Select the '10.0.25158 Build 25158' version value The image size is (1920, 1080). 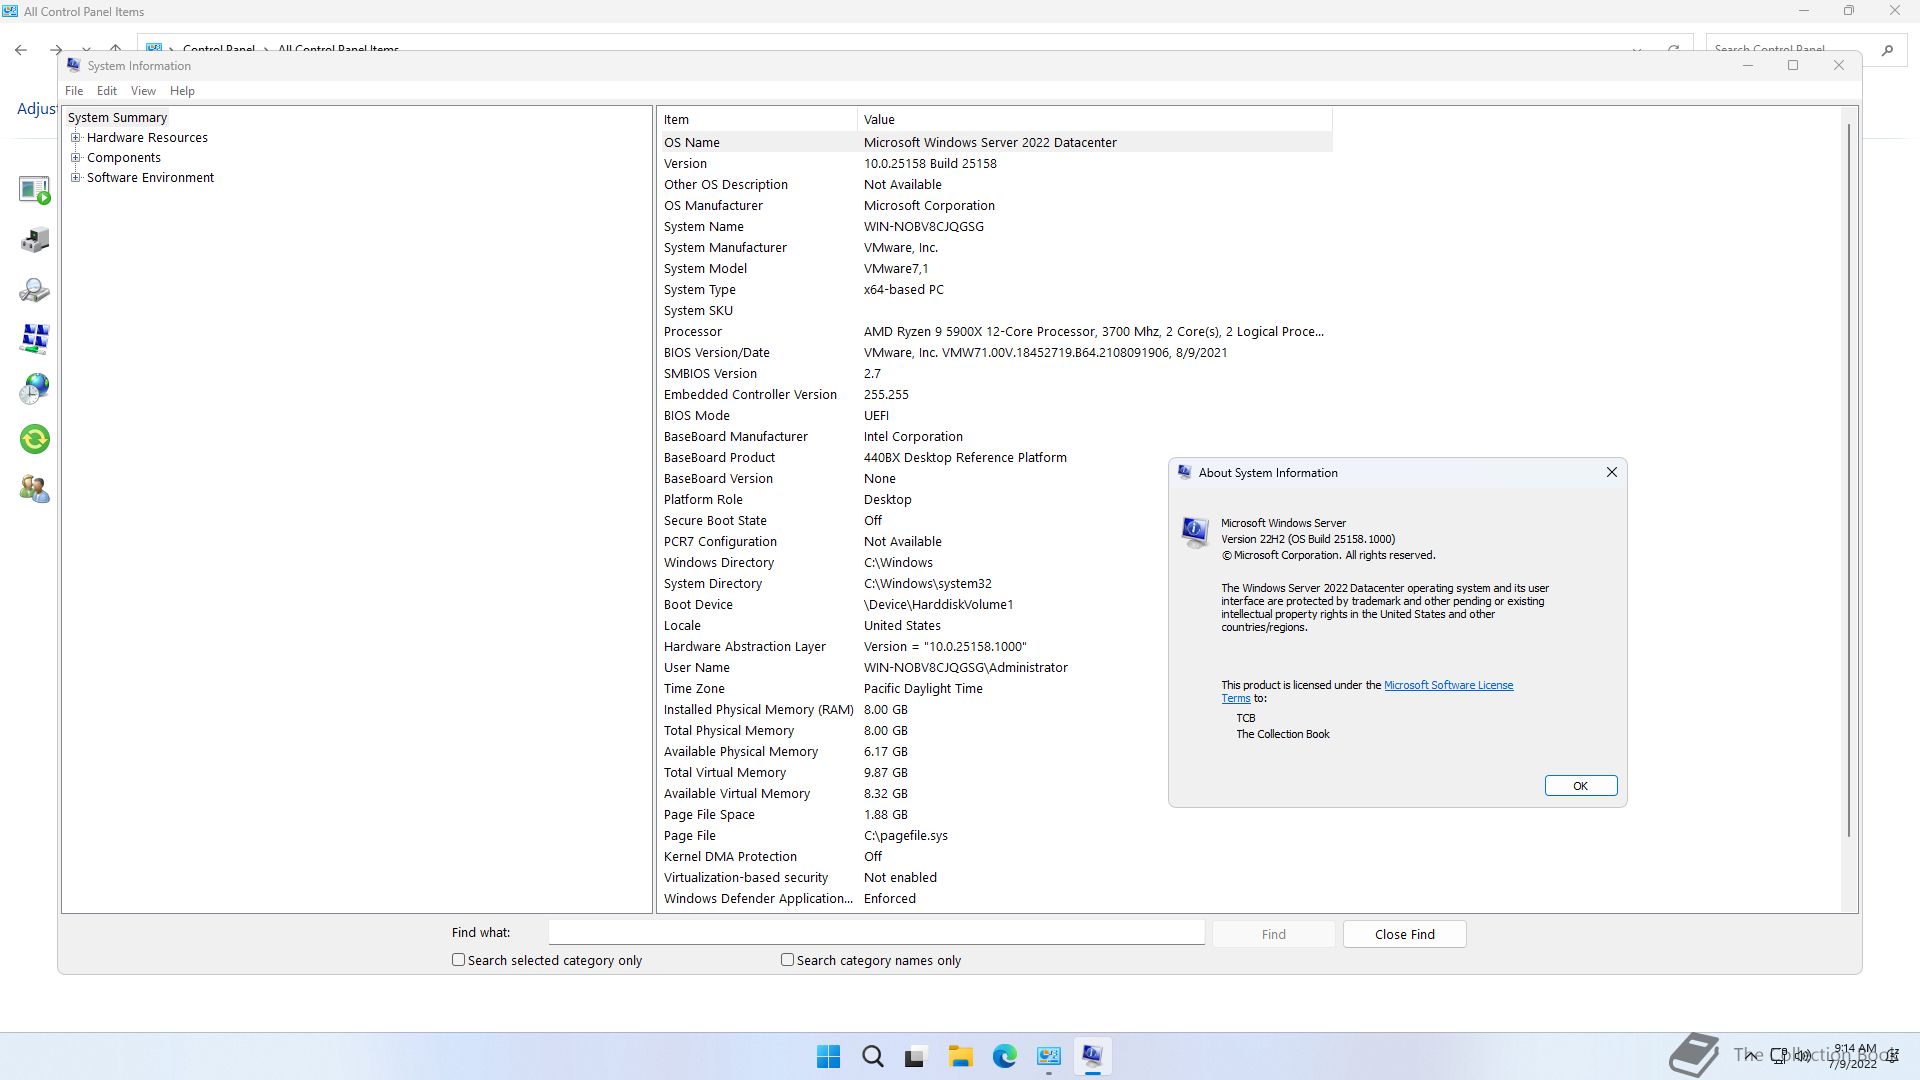pos(930,163)
